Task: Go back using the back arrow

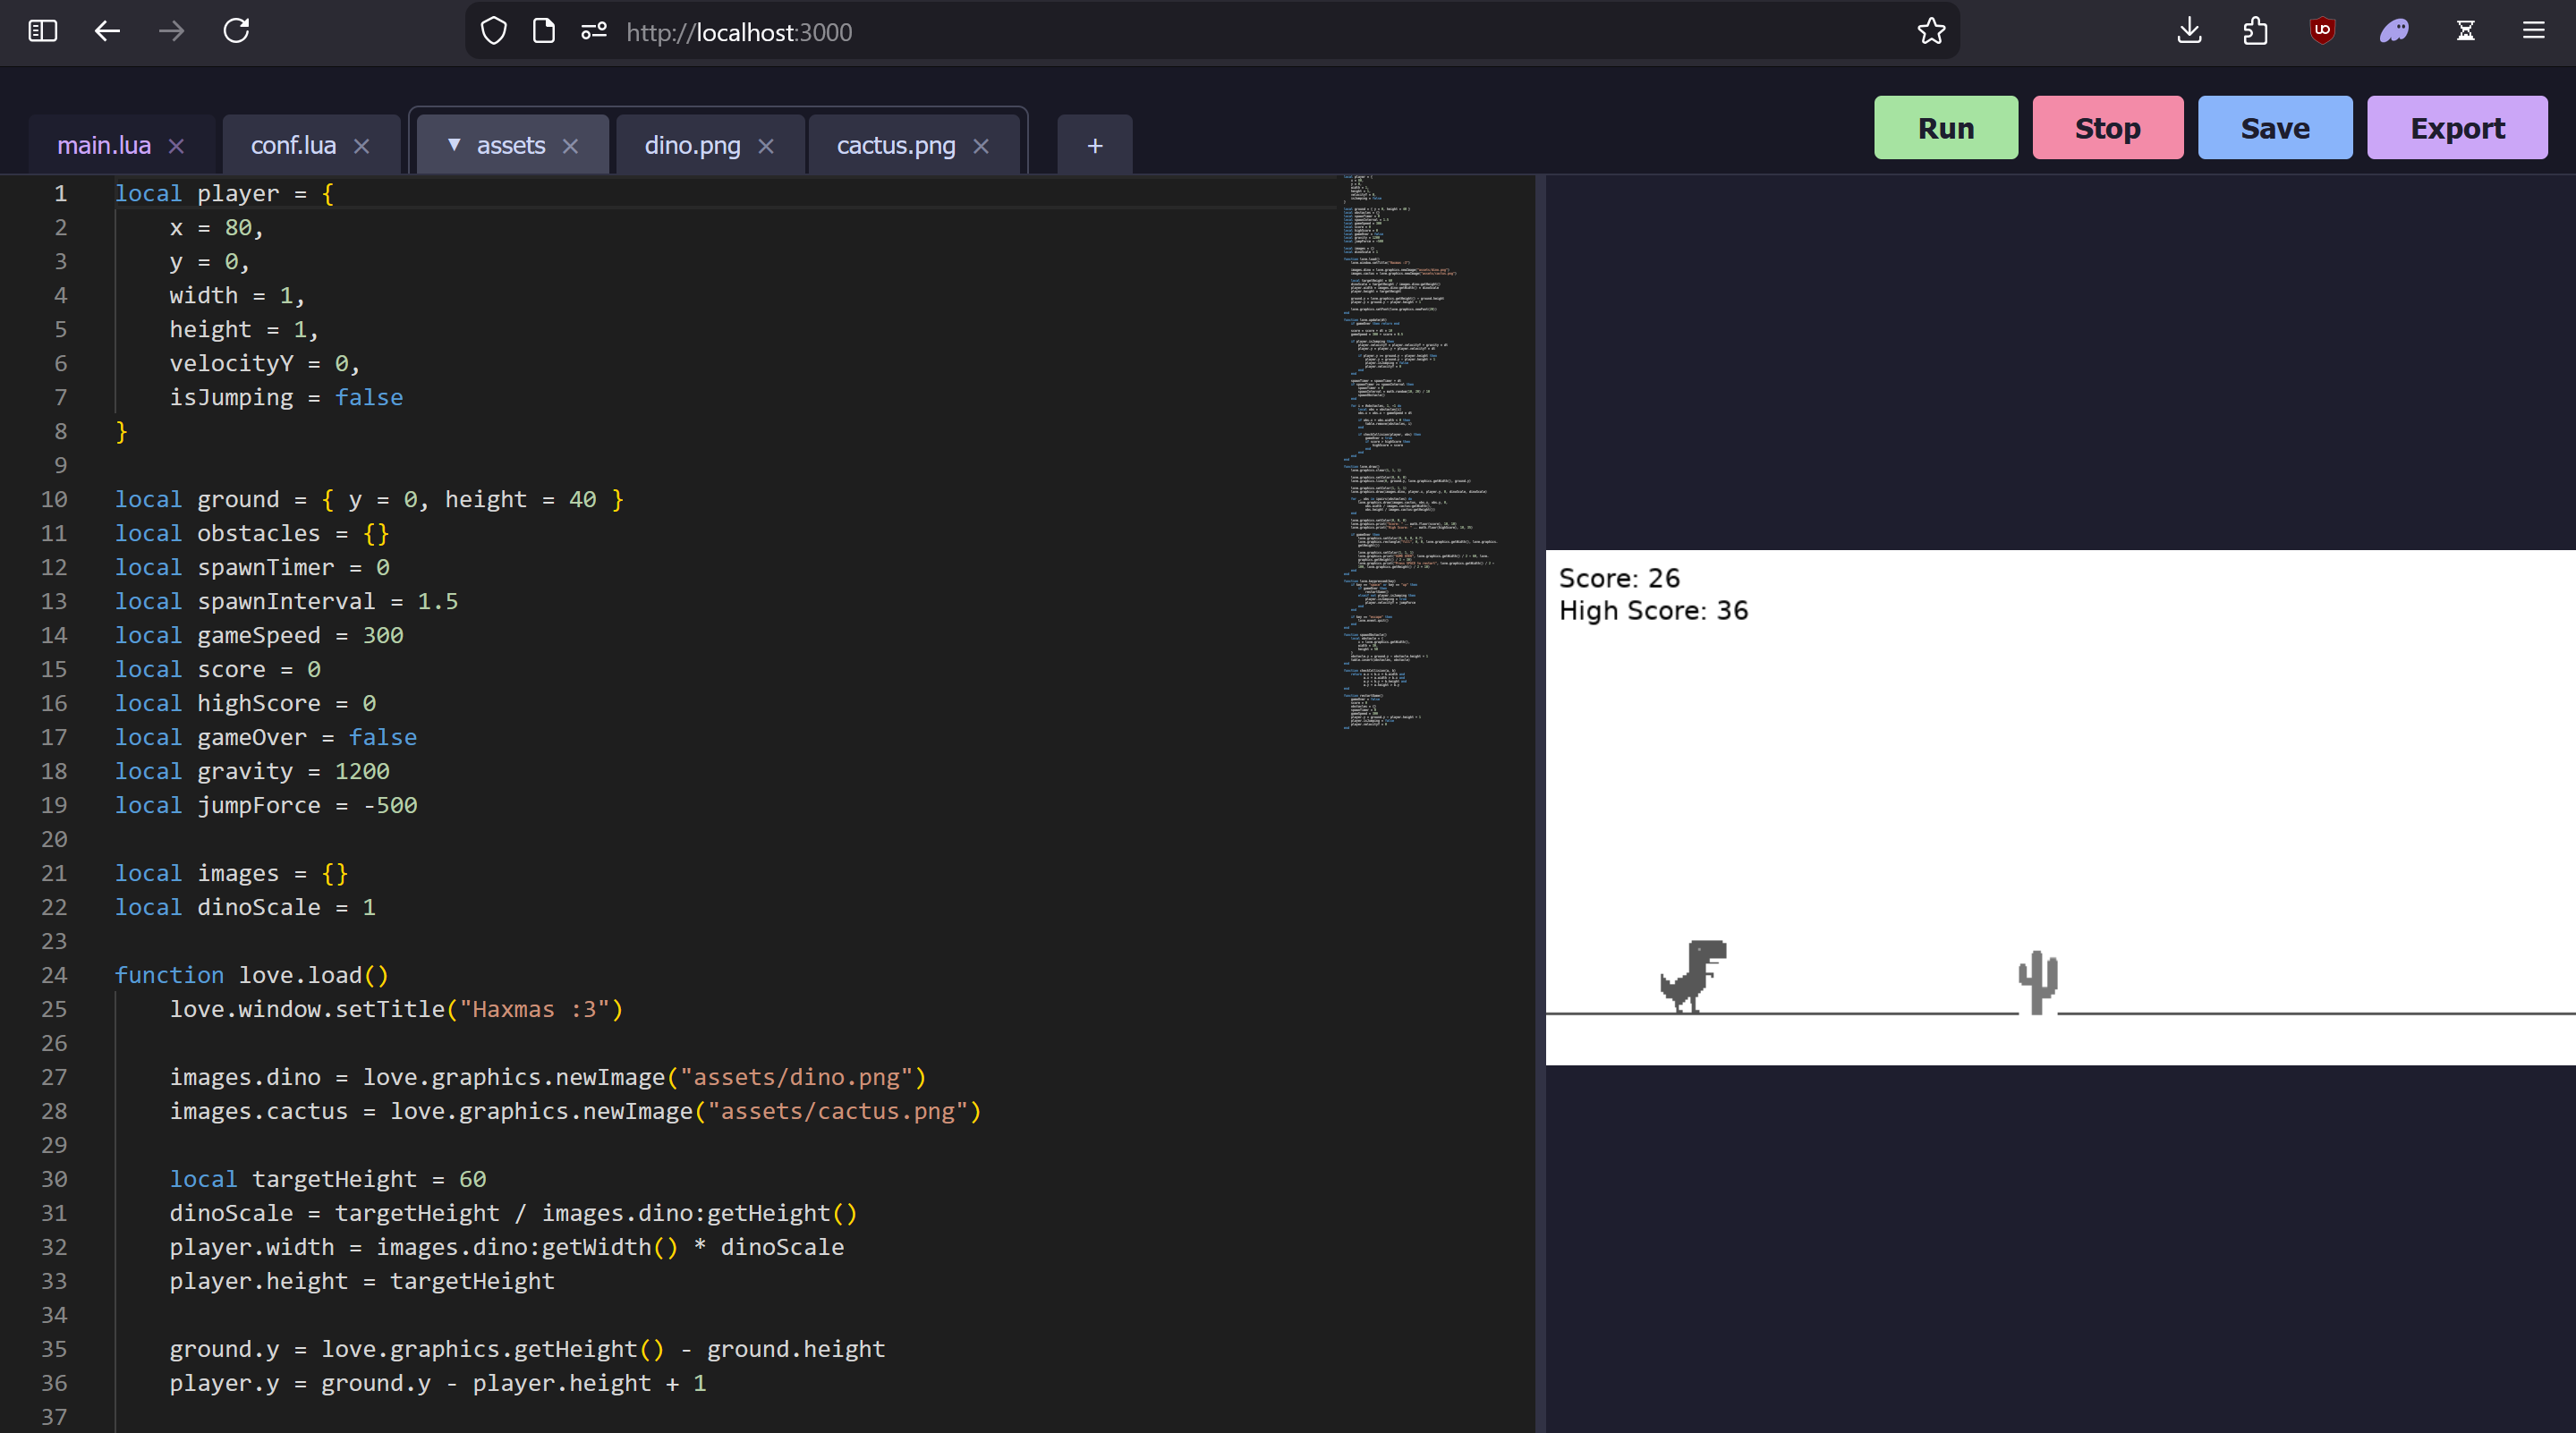Action: pos(107,31)
